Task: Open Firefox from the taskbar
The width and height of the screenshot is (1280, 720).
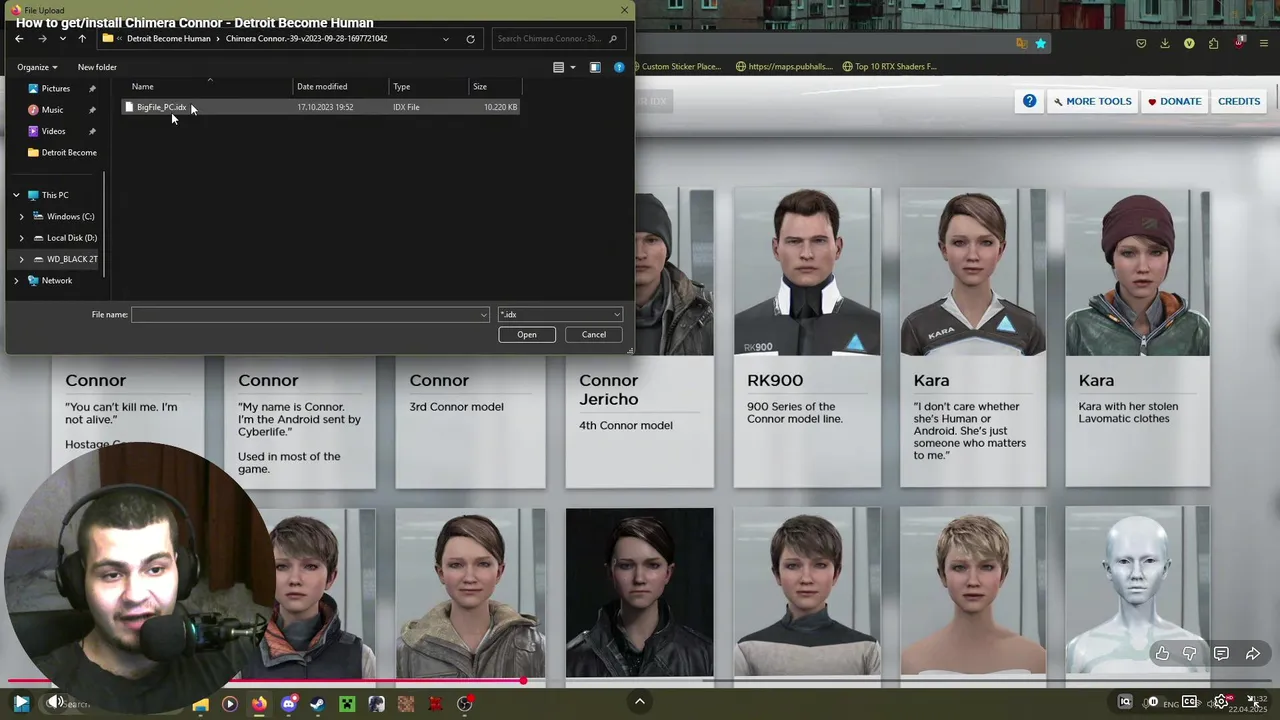Action: coord(259,704)
